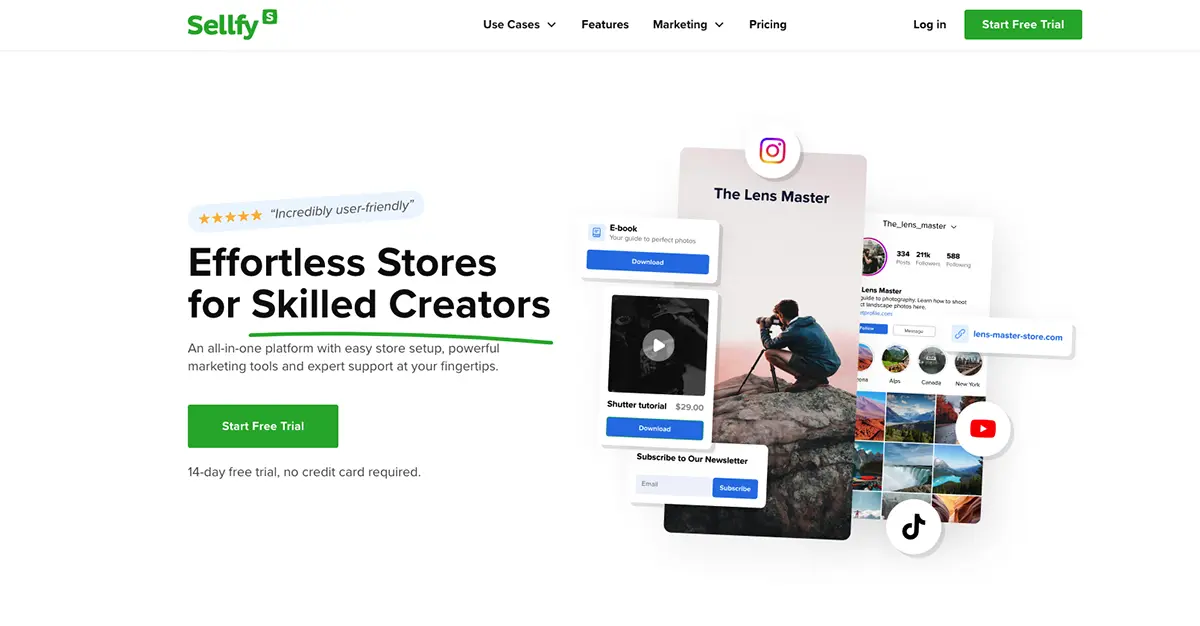Click the hero Start Free Trial button

coord(263,426)
